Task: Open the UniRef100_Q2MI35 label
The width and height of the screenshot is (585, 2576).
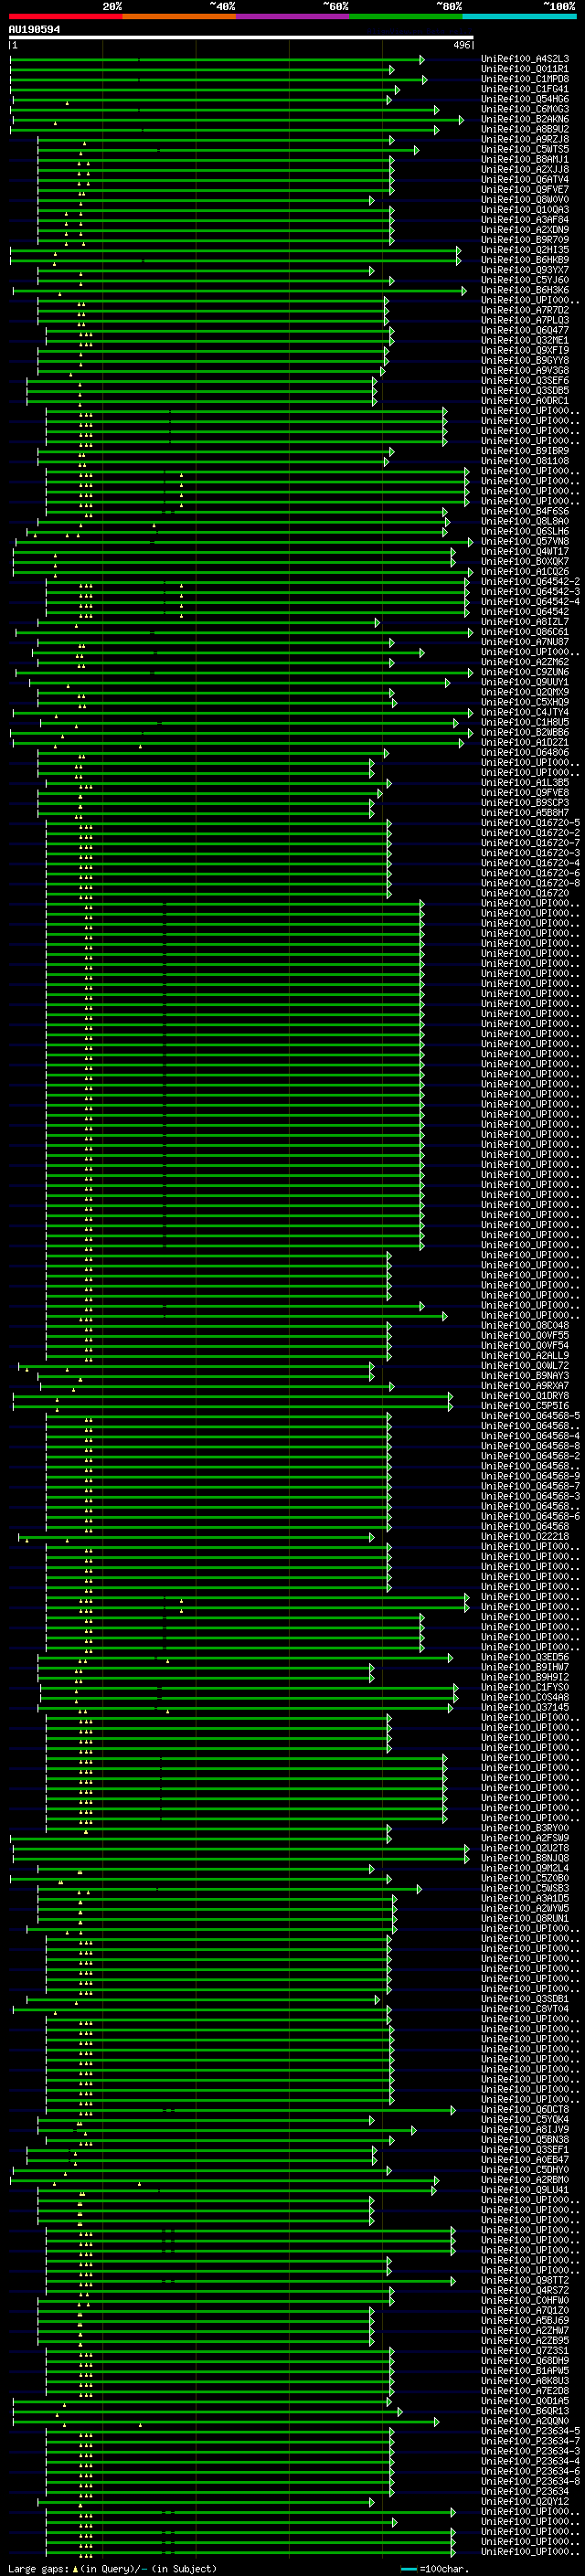Action: point(525,250)
